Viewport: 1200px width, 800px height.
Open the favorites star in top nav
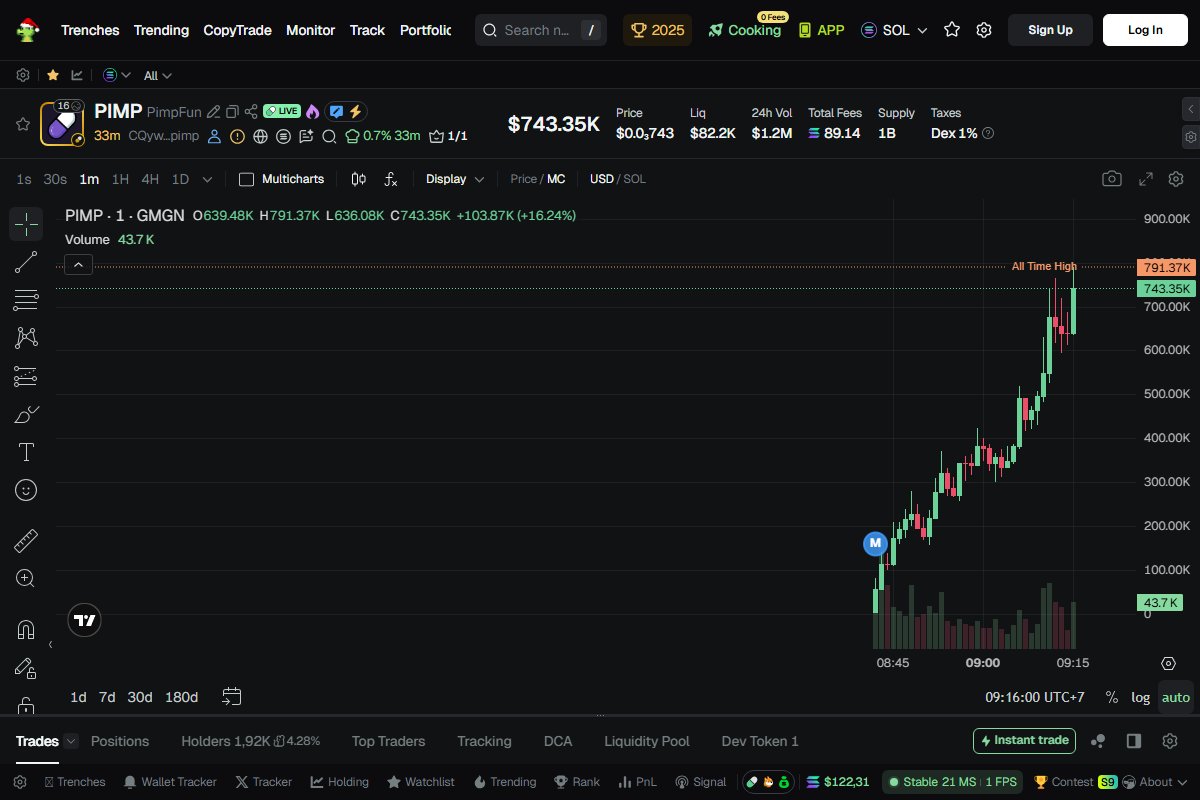(952, 30)
